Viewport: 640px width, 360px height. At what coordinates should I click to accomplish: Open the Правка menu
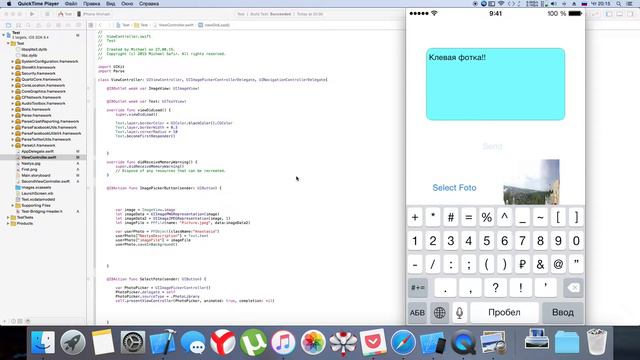tap(91, 4)
